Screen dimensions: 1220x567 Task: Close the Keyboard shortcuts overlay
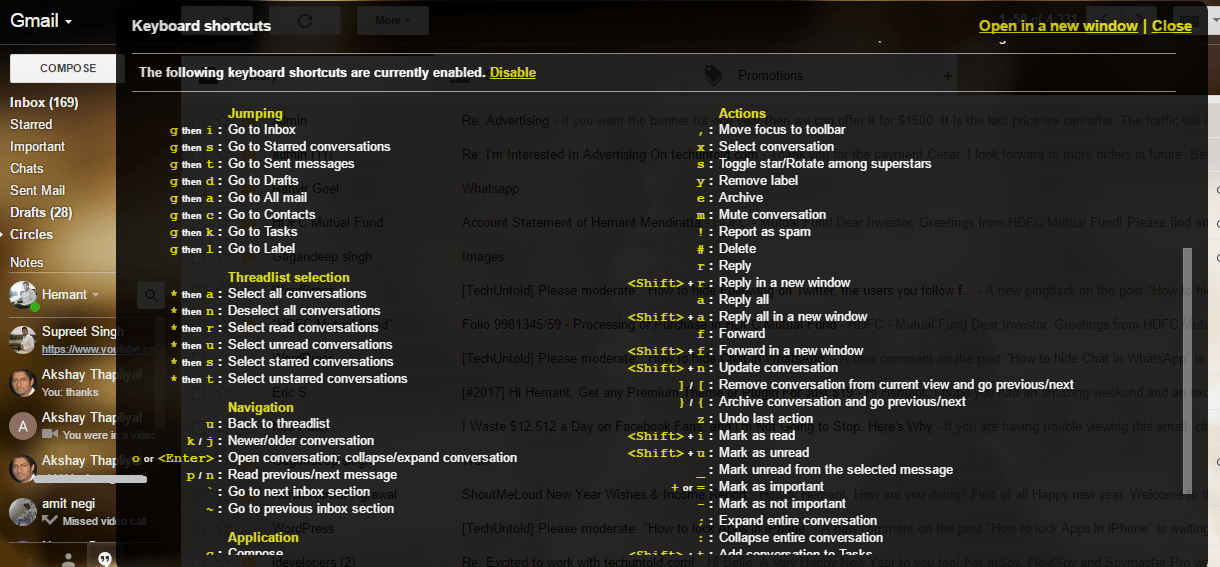(1172, 26)
